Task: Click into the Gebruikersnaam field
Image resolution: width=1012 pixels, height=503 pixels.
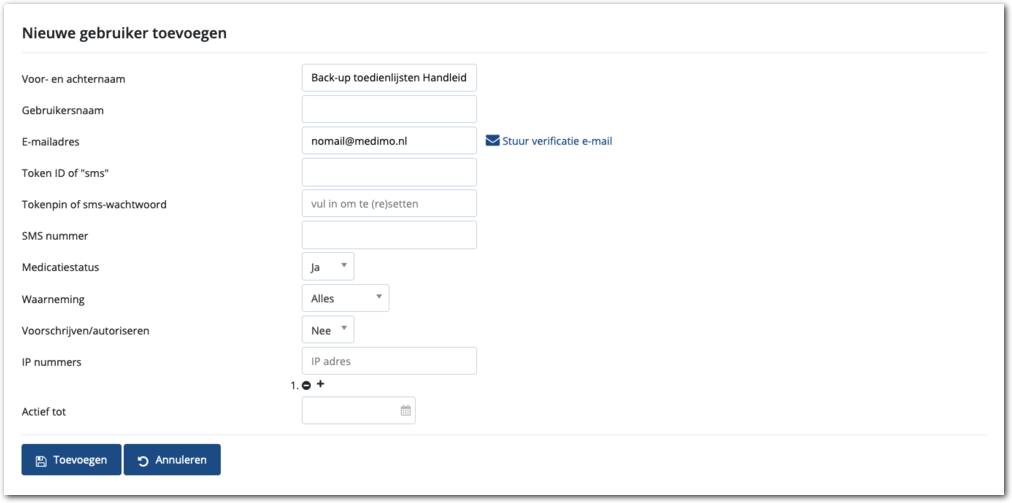Action: point(389,109)
